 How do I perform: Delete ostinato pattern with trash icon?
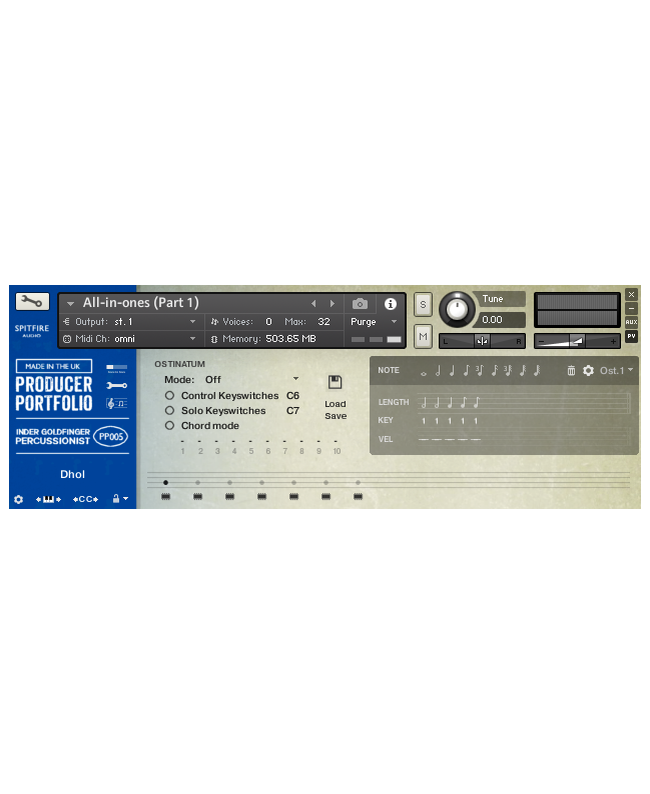point(571,371)
